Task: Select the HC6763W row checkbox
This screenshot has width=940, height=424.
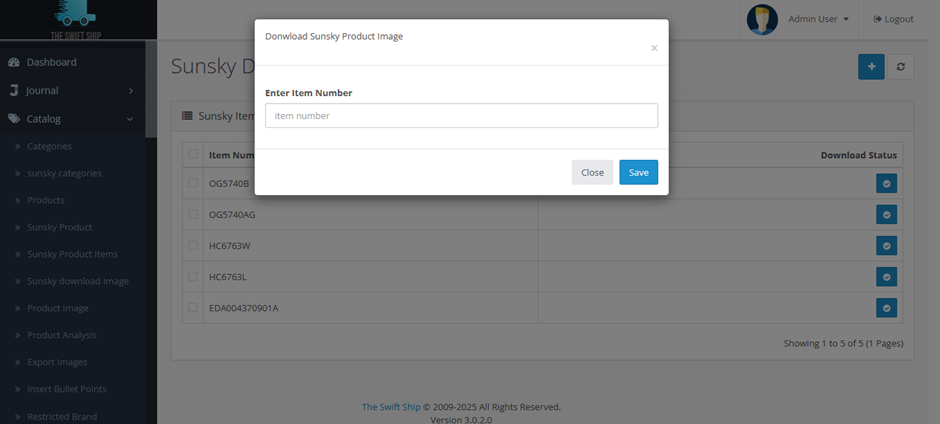Action: pos(192,246)
